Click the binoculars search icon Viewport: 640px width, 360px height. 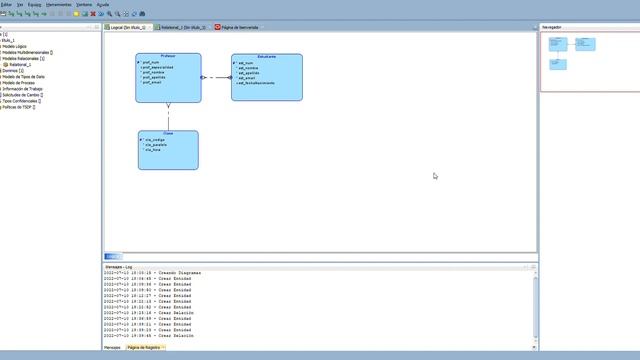[x=142, y=14]
